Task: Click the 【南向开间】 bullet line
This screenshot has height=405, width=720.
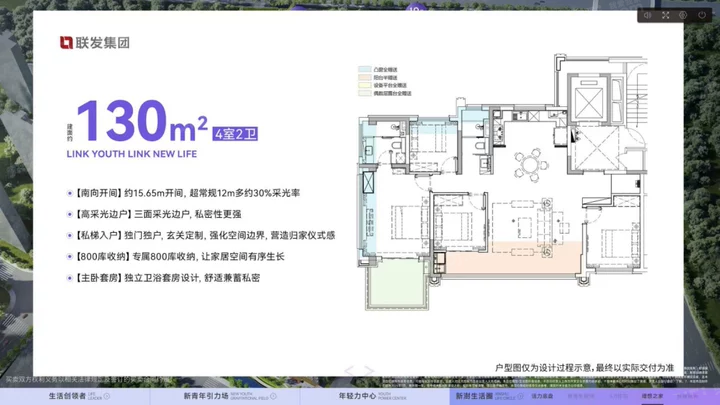Action: [x=183, y=193]
